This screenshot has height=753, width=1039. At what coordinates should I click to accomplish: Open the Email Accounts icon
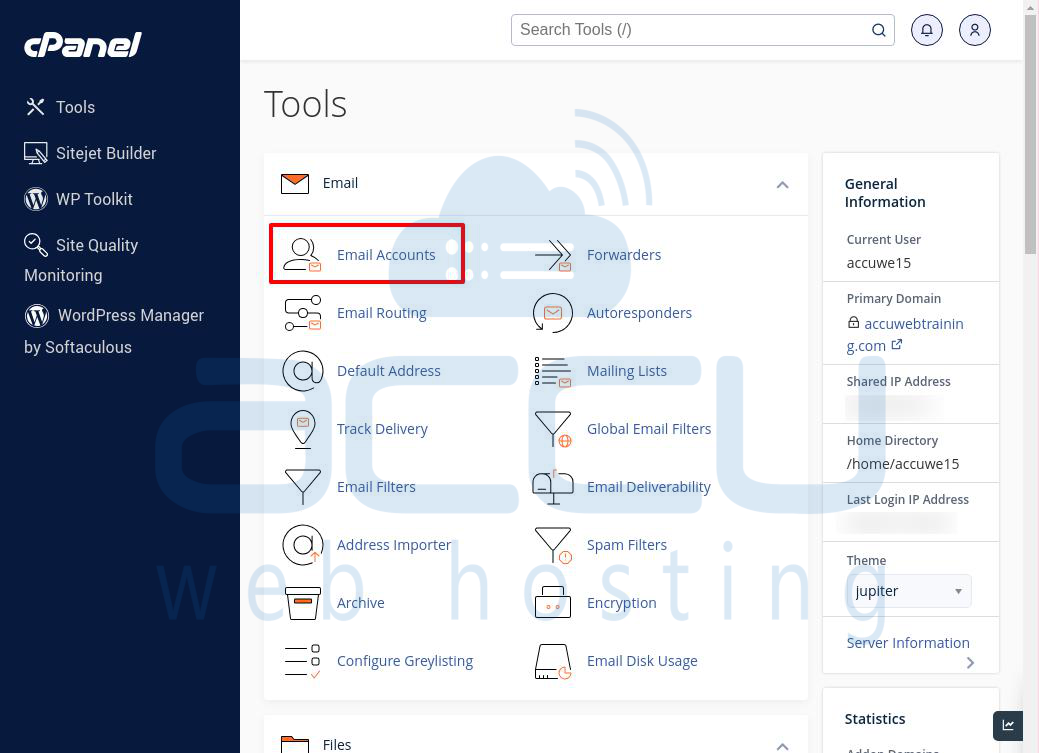tap(301, 253)
